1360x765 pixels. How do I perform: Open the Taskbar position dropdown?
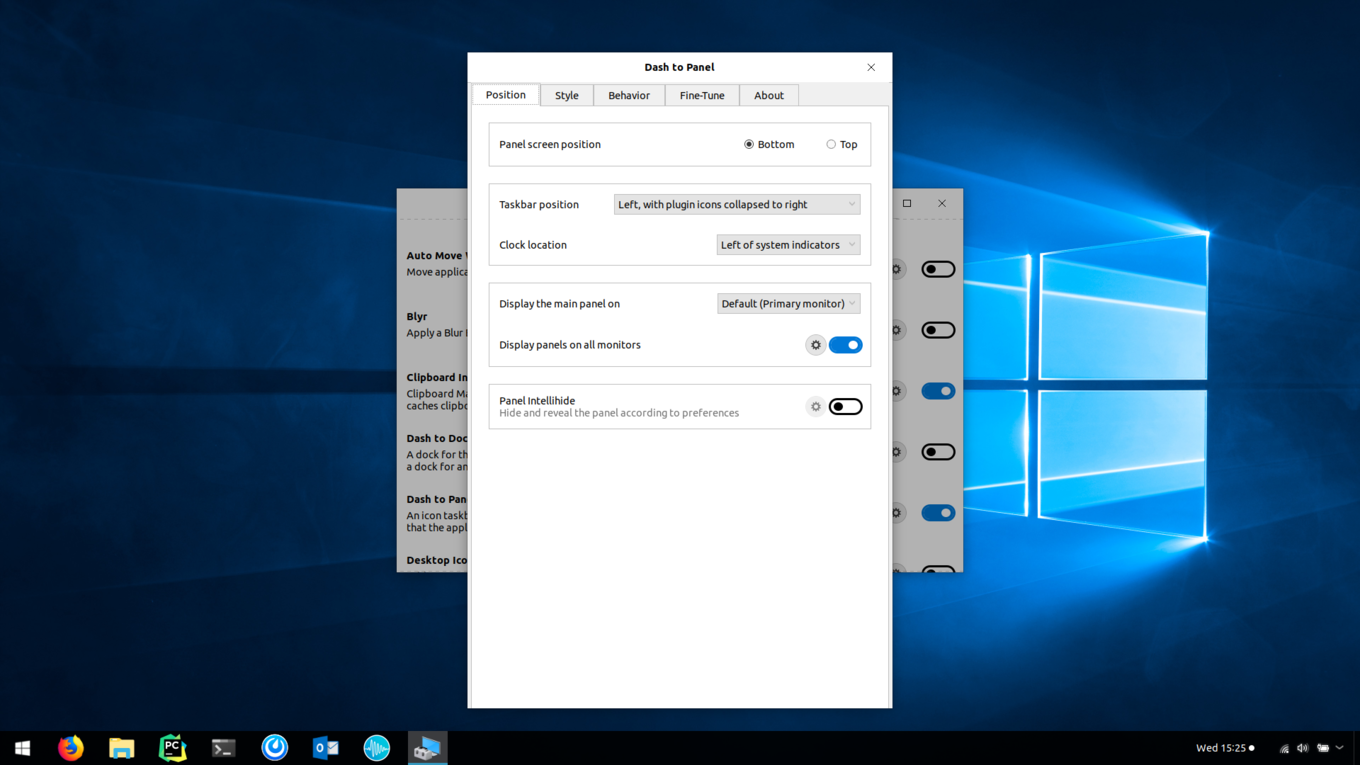737,204
